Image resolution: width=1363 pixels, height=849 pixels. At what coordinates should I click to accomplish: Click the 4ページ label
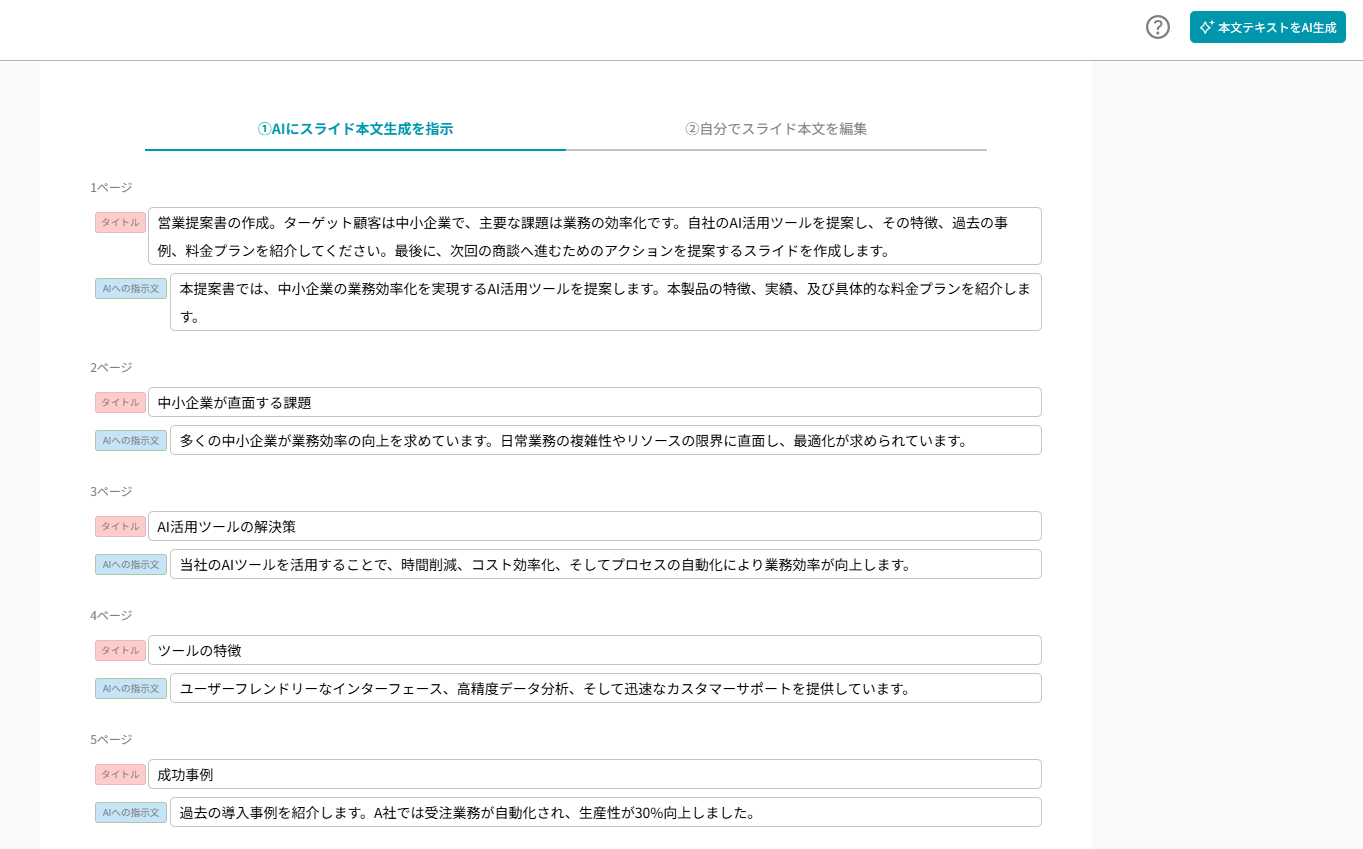click(x=111, y=615)
